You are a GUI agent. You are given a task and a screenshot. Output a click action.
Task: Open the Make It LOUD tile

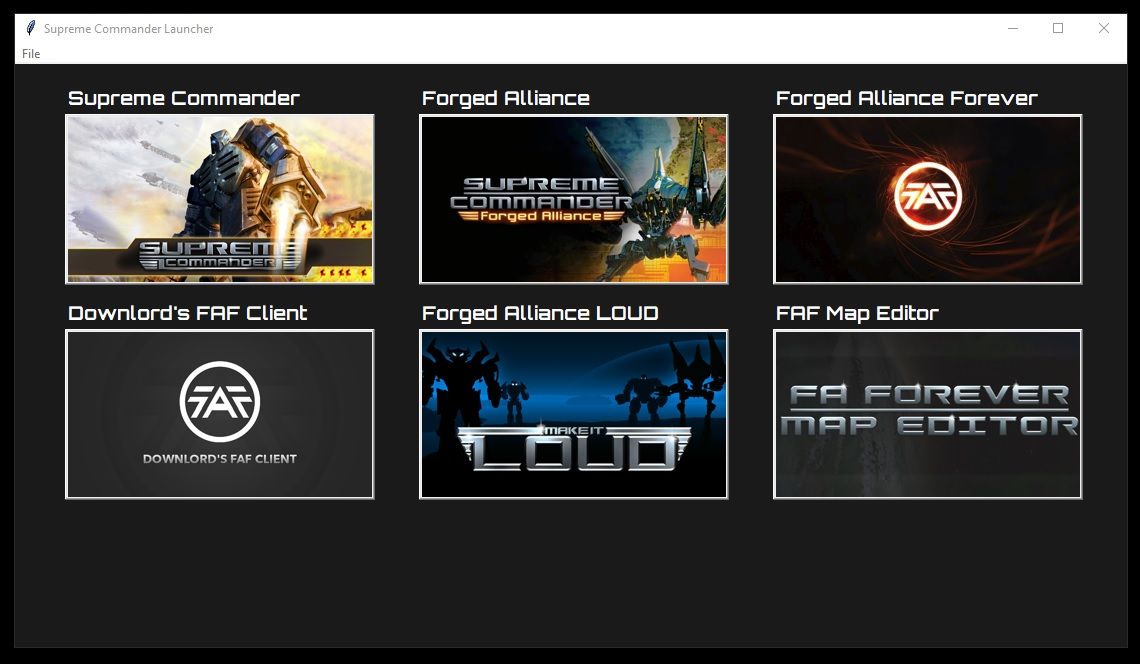(x=574, y=414)
